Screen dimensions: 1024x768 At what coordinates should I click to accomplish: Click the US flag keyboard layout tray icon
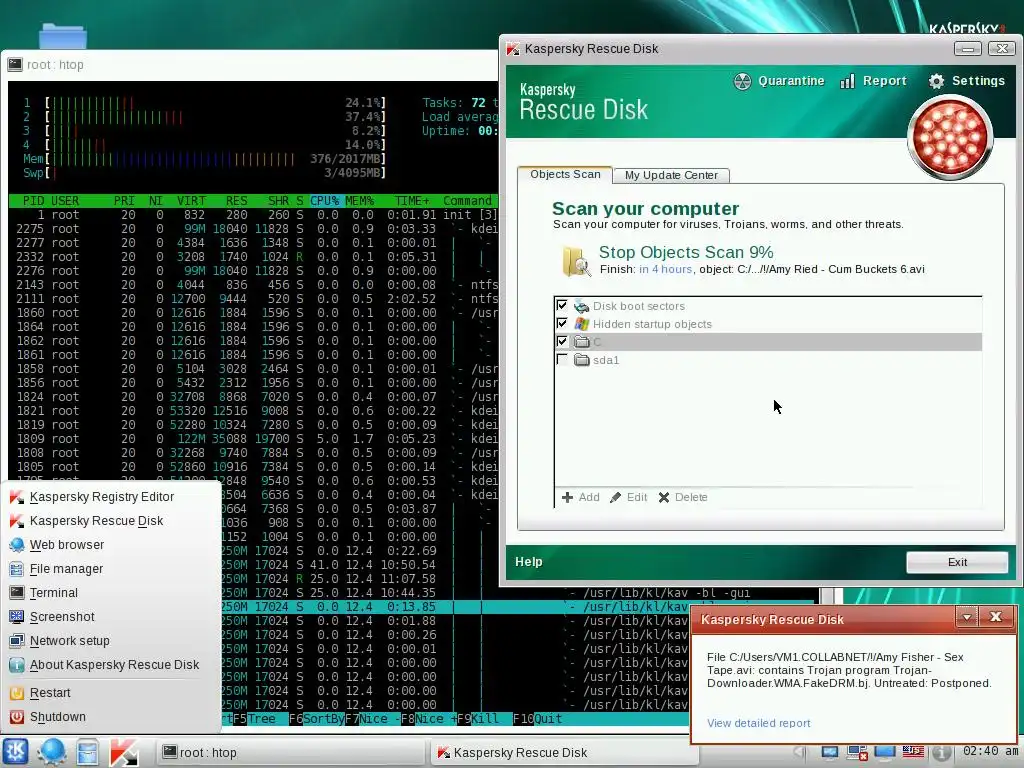(x=913, y=752)
